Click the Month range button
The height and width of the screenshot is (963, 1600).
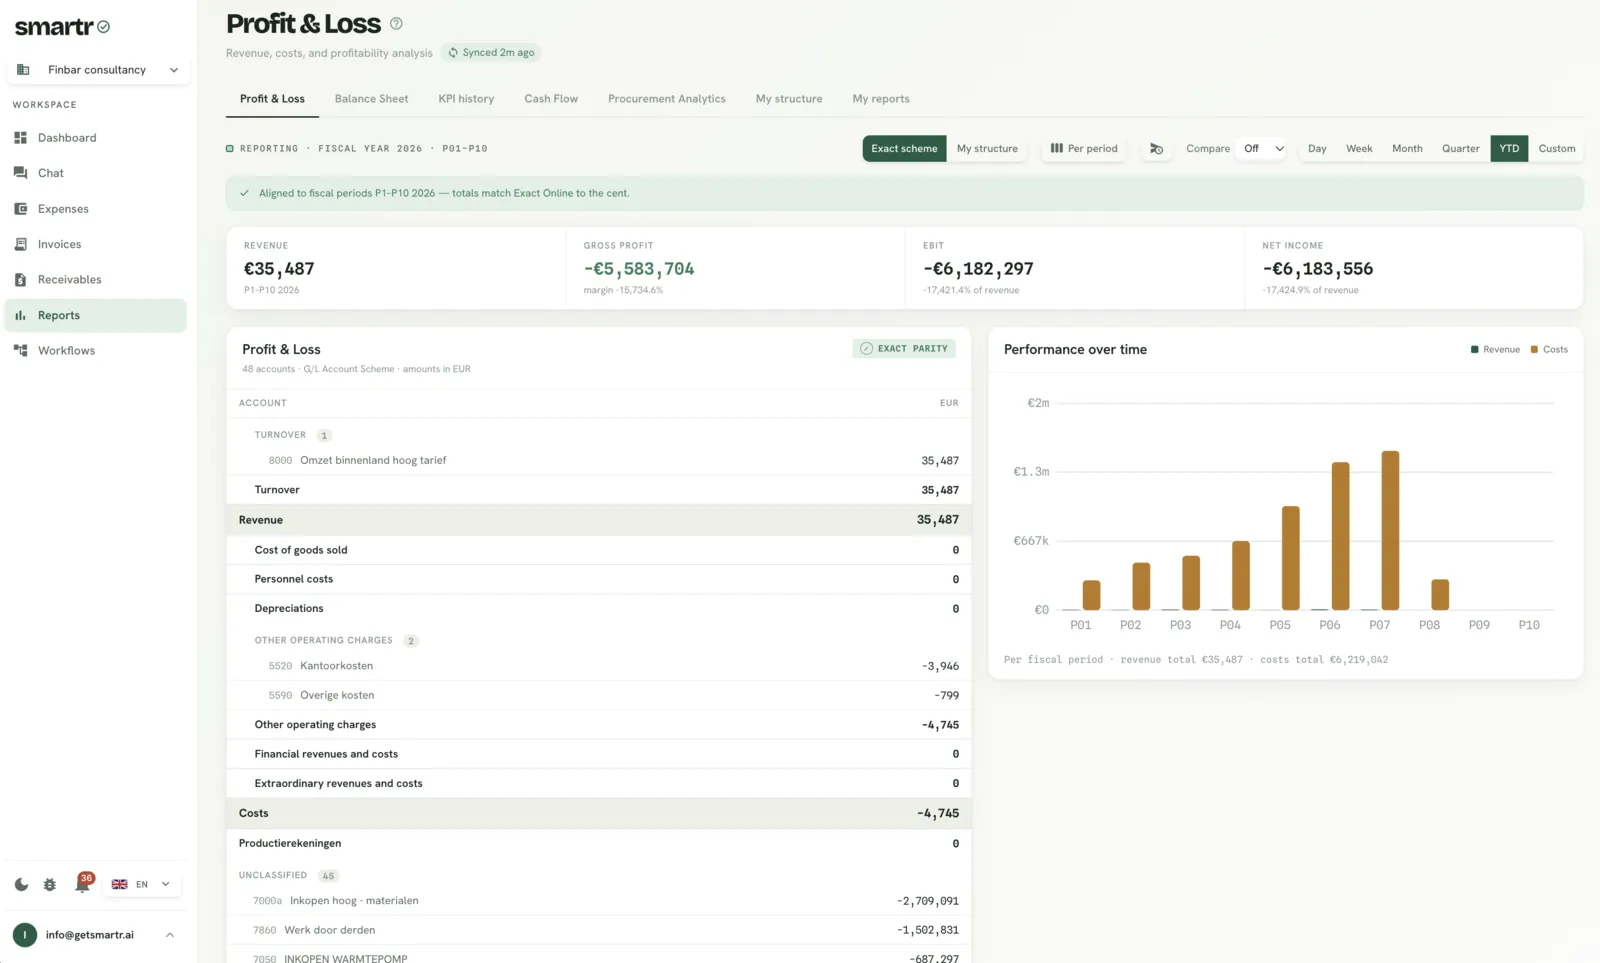pyautogui.click(x=1407, y=148)
